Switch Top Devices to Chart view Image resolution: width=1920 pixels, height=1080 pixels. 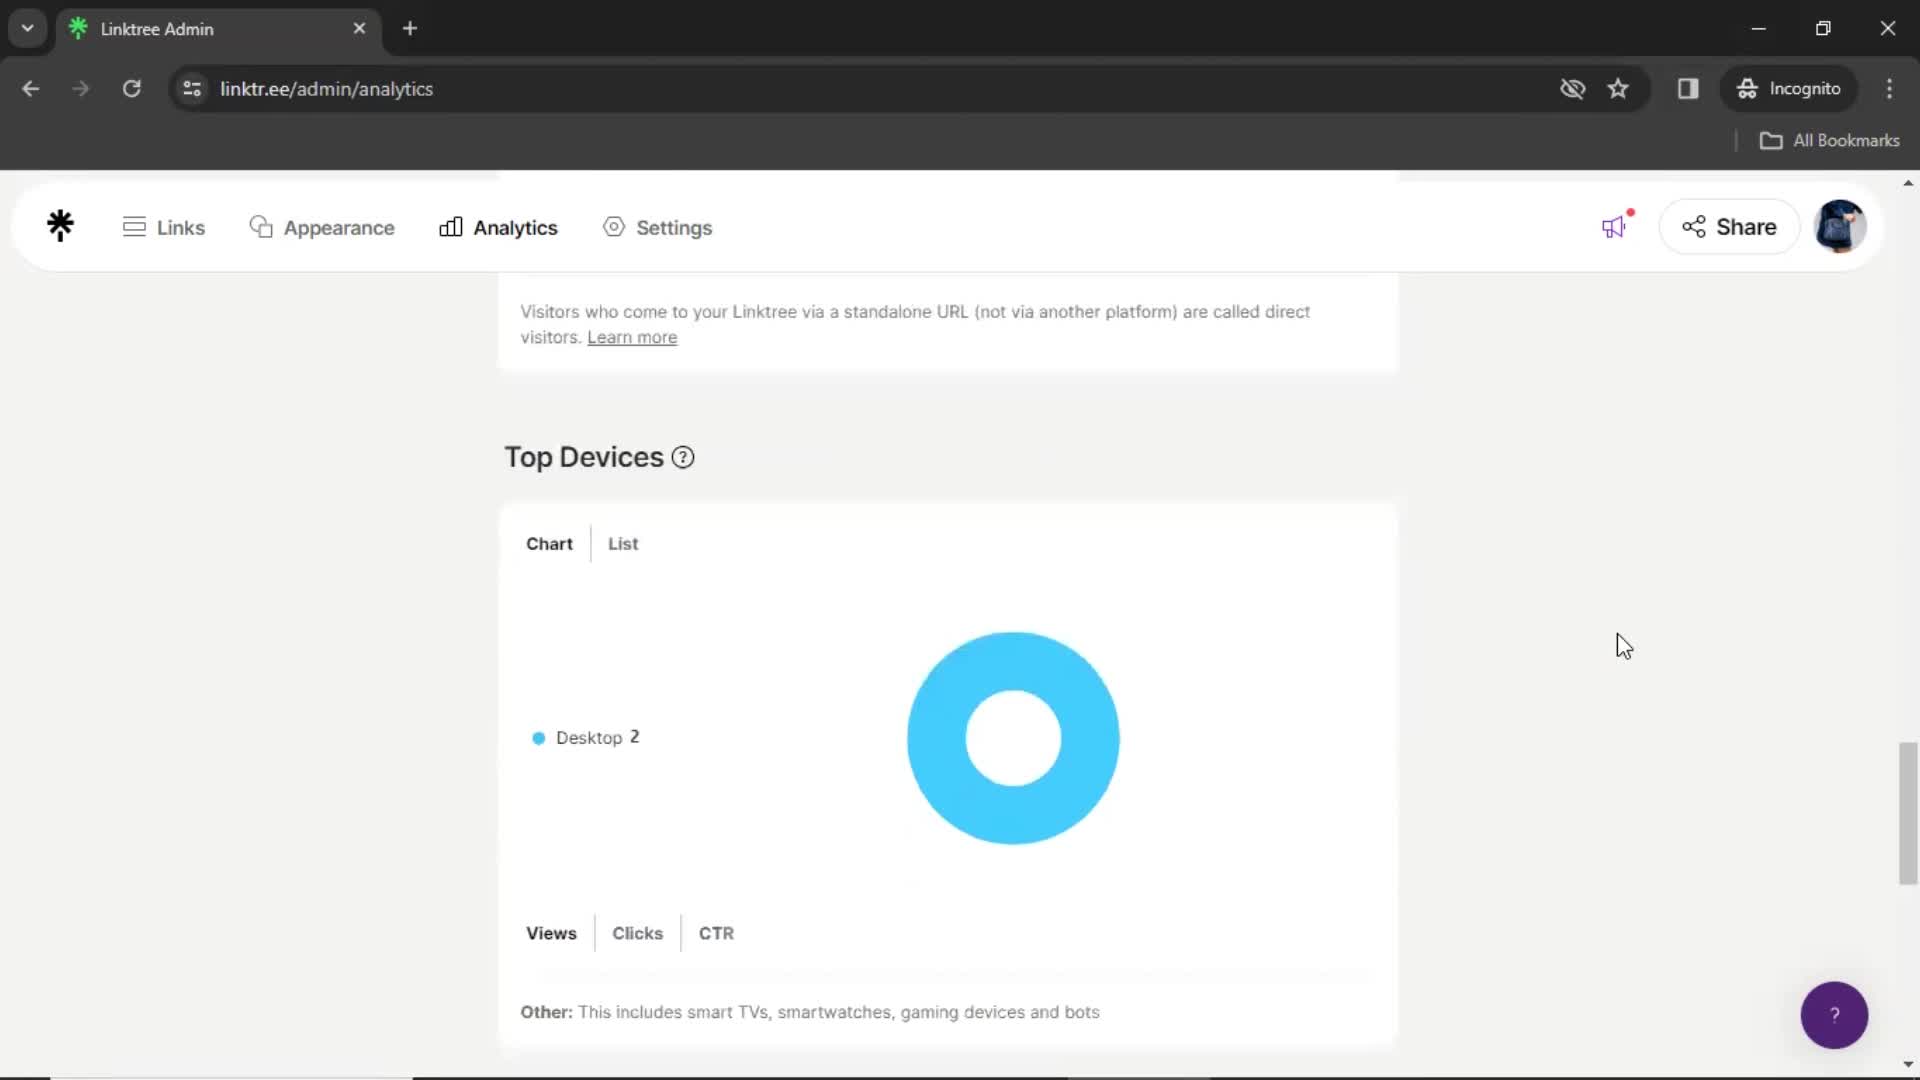(x=549, y=544)
